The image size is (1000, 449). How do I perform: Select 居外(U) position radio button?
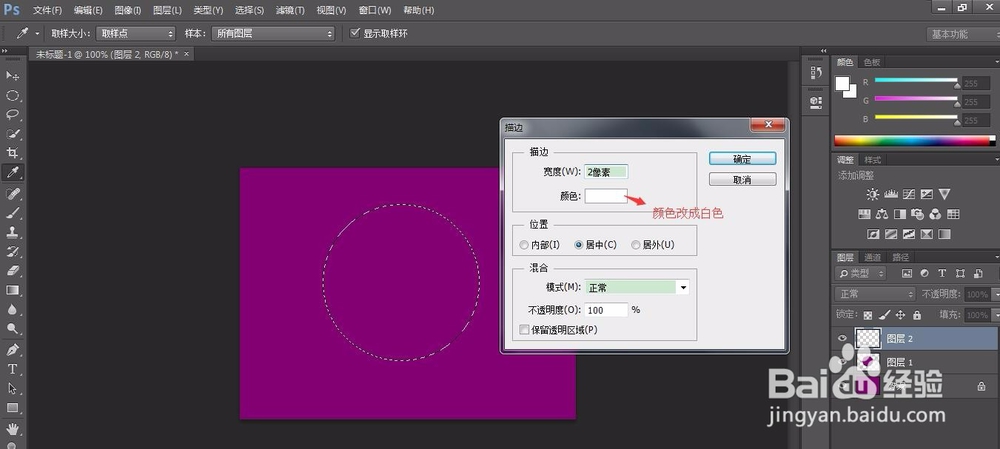[636, 245]
